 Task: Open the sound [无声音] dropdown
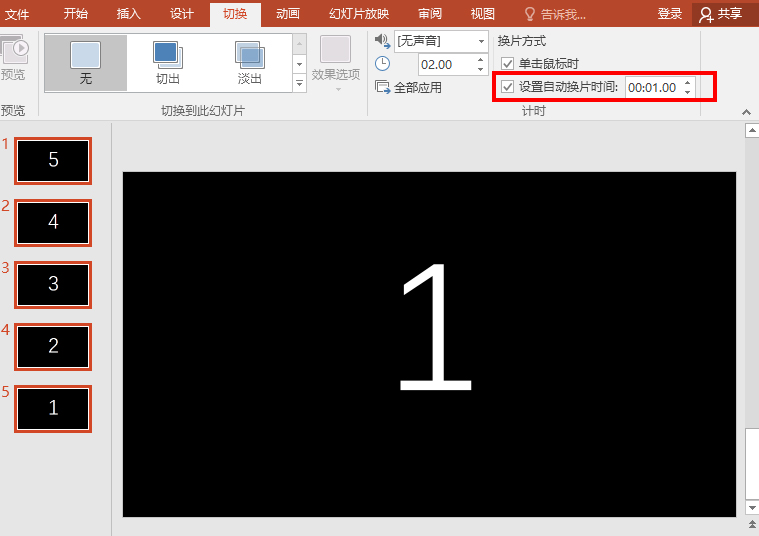(x=481, y=41)
